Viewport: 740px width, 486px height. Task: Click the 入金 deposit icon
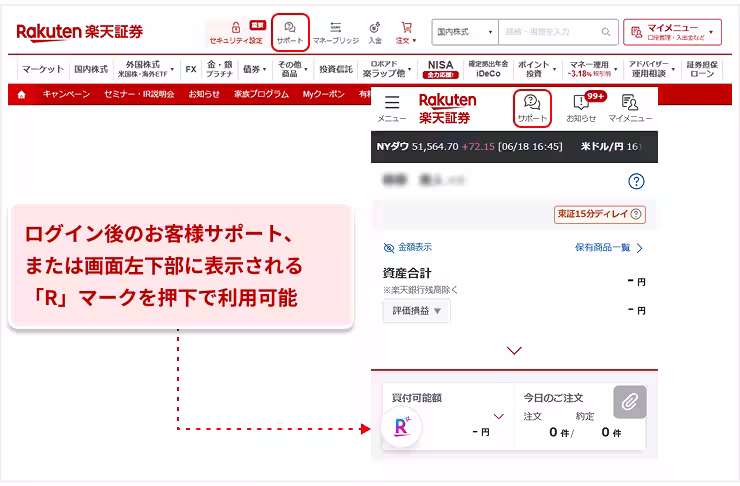pyautogui.click(x=375, y=32)
